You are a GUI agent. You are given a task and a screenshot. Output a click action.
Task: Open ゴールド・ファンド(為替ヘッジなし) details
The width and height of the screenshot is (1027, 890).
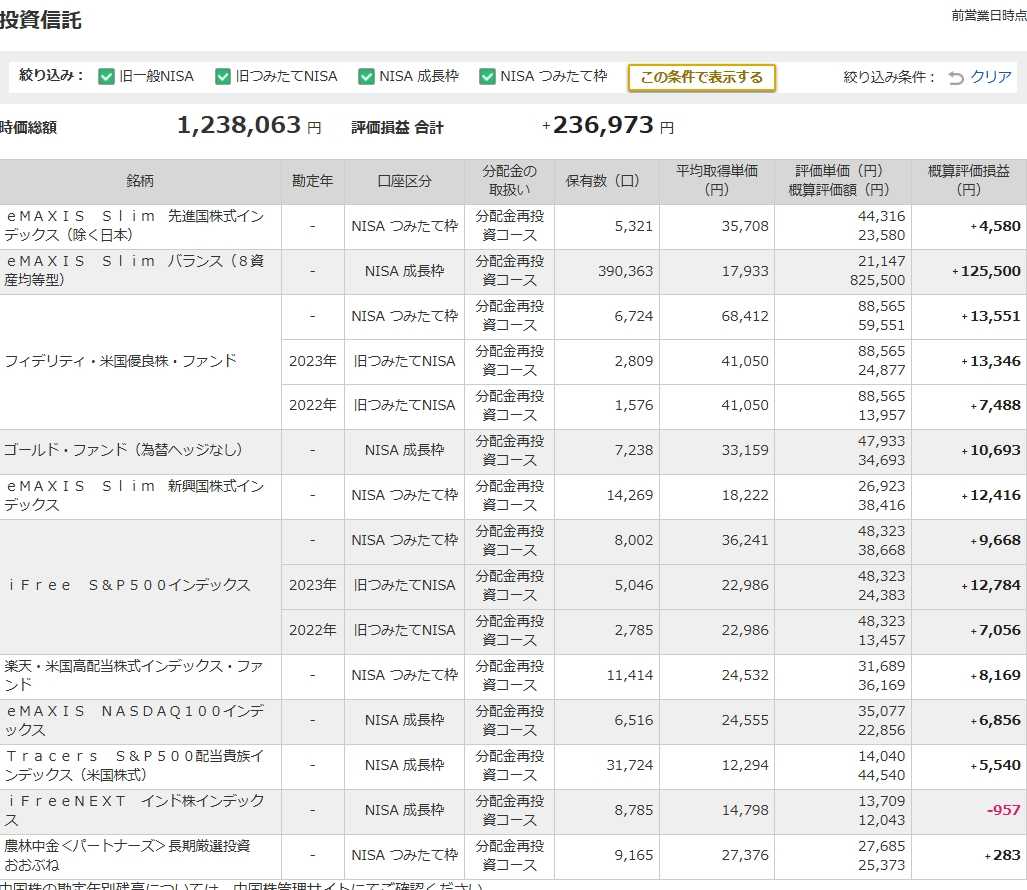coord(123,450)
